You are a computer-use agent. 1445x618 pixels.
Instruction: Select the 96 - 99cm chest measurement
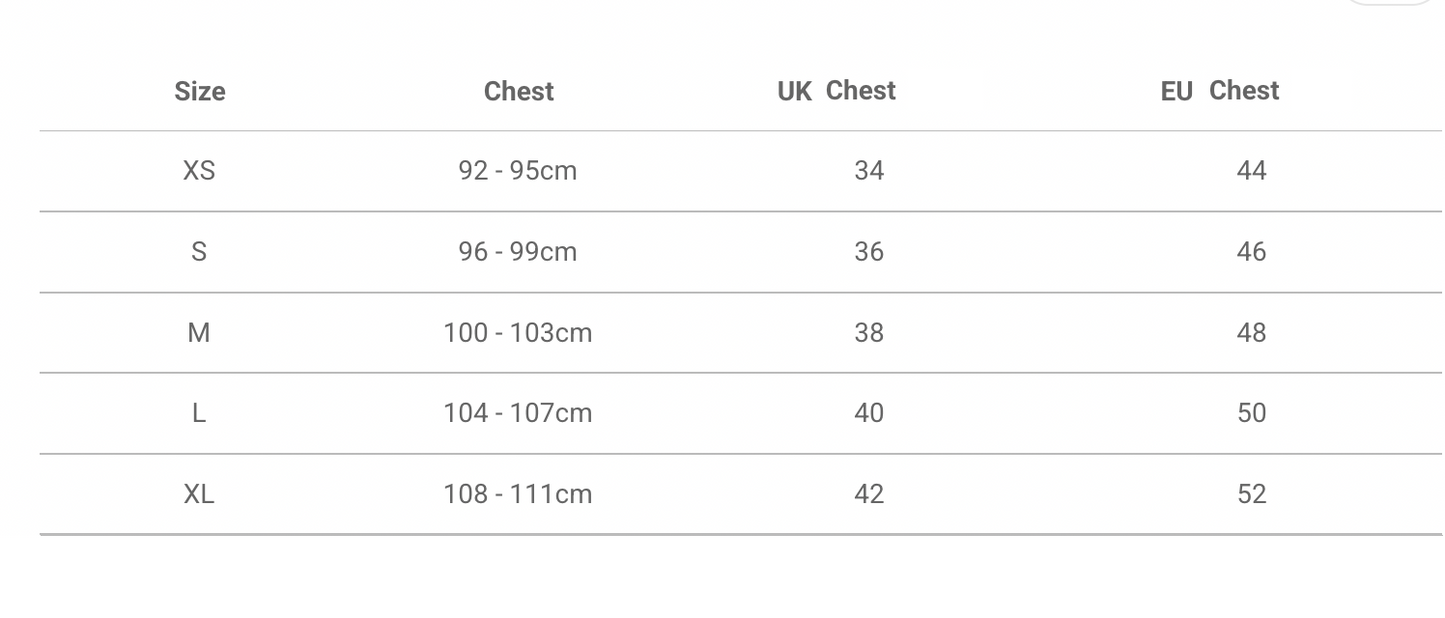518,252
